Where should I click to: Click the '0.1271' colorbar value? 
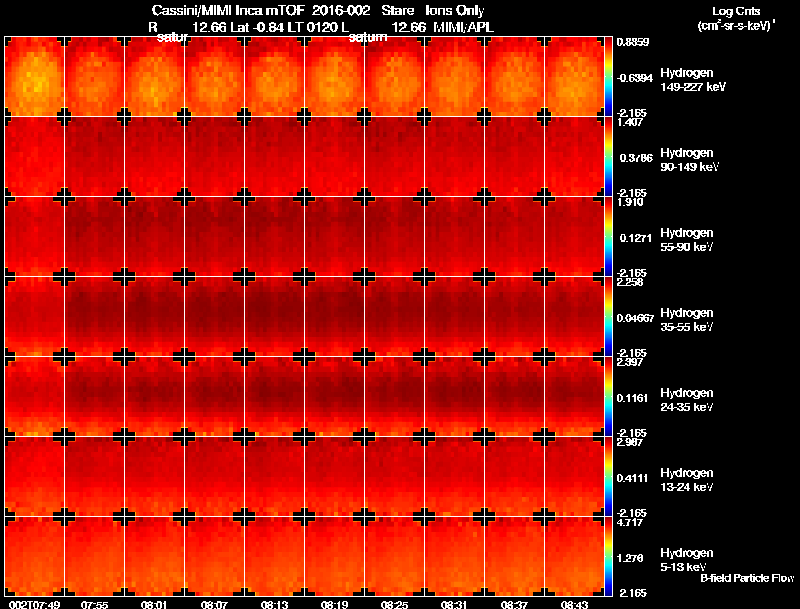[x=636, y=238]
